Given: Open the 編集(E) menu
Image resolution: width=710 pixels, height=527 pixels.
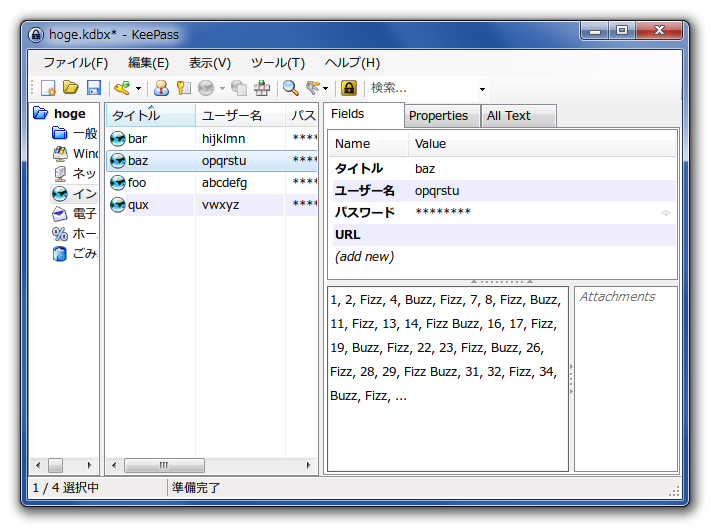Looking at the screenshot, I should pyautogui.click(x=148, y=62).
